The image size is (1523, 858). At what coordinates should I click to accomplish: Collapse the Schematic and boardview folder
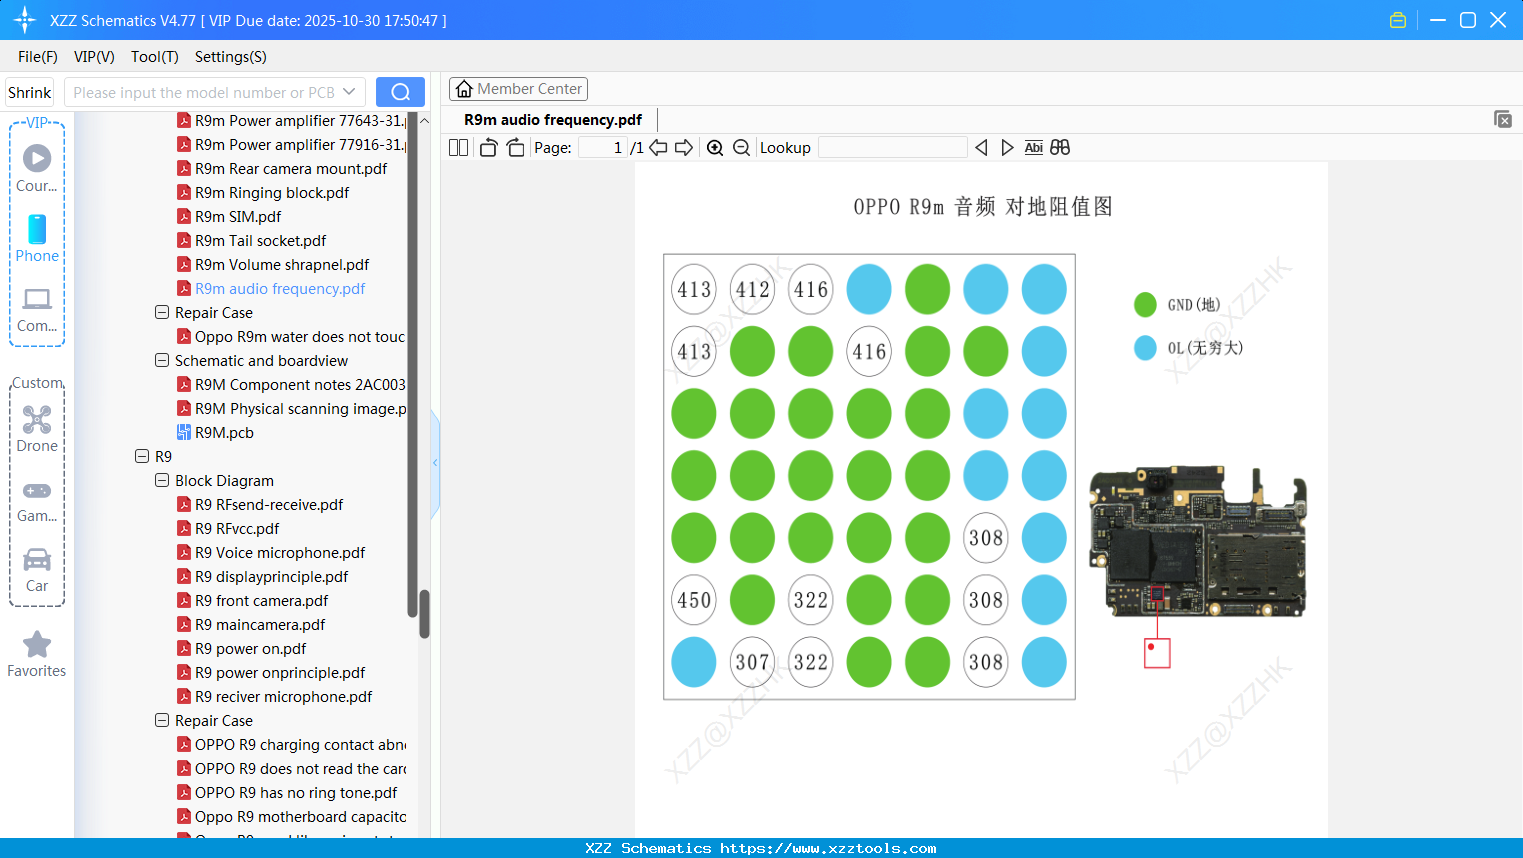tap(162, 360)
